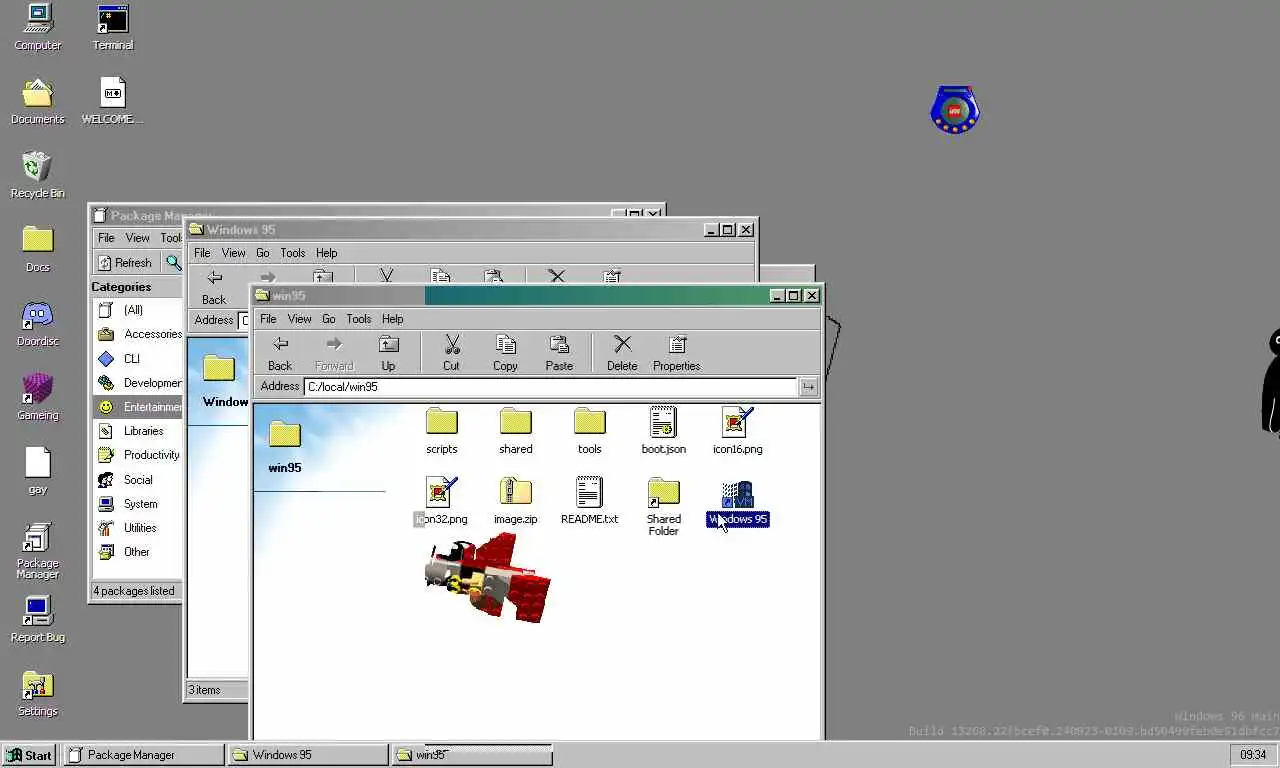Open View menu in win95 window
The image size is (1280, 768).
point(299,319)
